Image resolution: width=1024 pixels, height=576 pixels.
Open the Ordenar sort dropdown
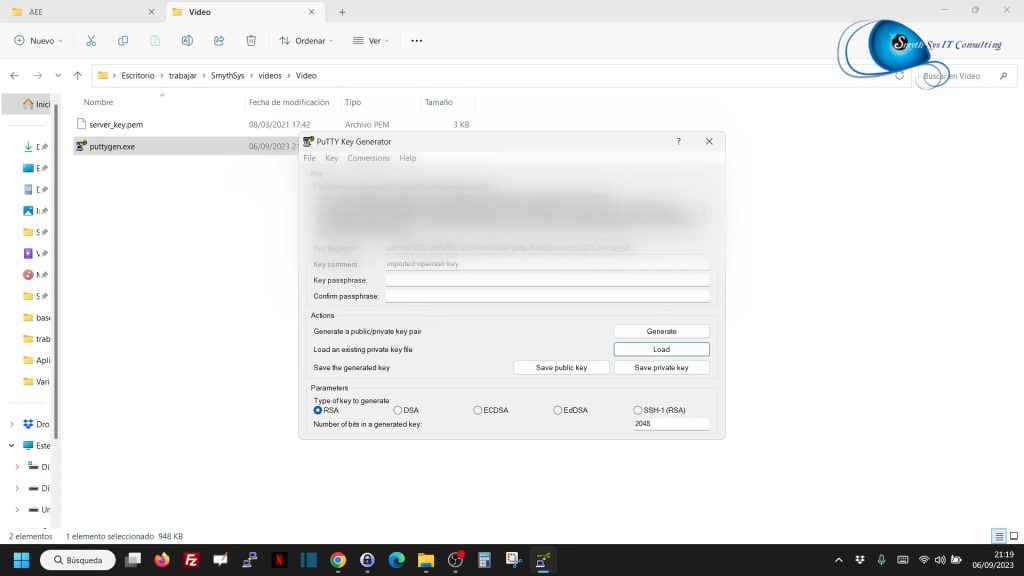pos(306,40)
